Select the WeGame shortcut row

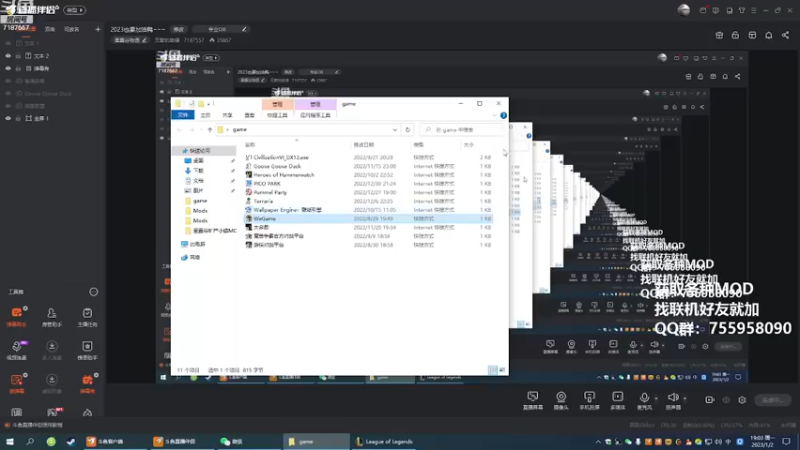(x=369, y=218)
